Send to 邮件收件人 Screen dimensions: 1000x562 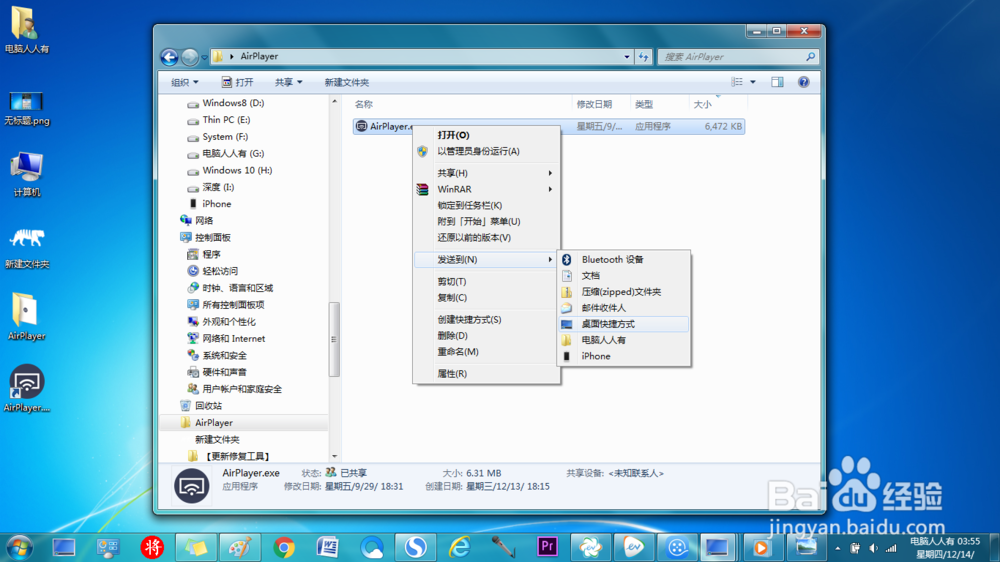point(624,307)
